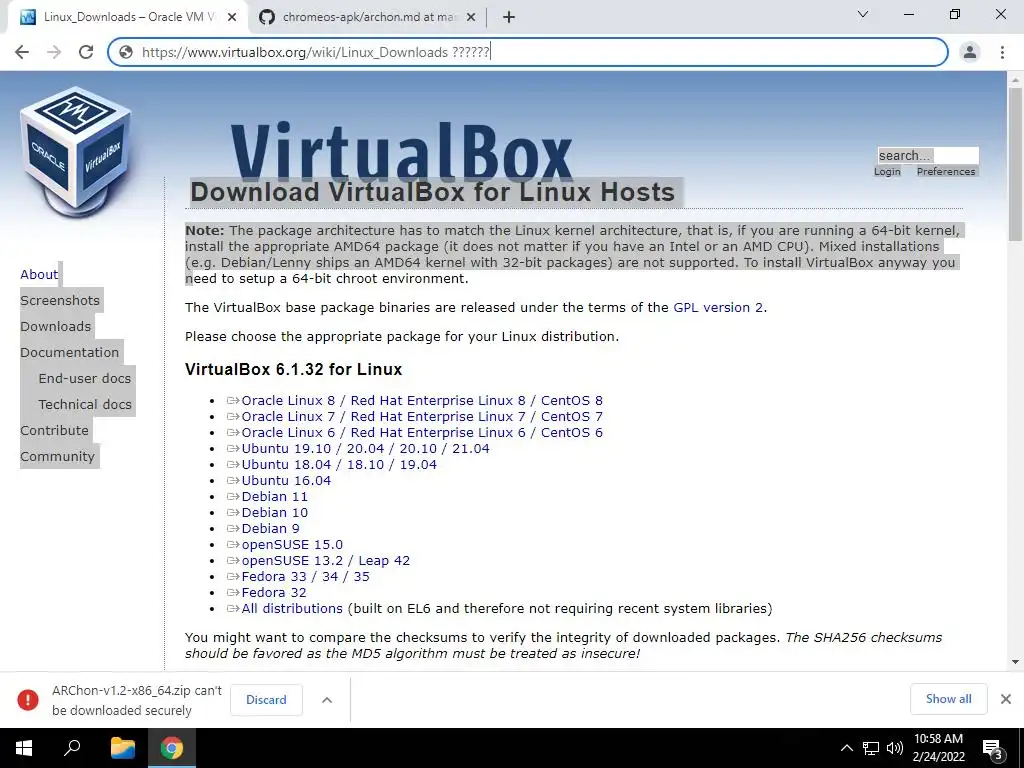Close the Linux_Downloads tab
The image size is (1024, 768).
tap(232, 18)
